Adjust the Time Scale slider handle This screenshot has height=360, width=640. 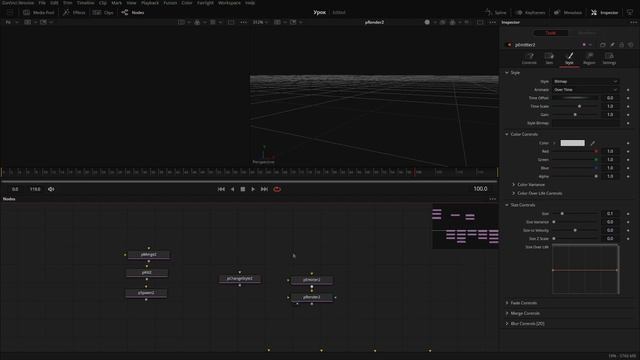[x=579, y=107]
